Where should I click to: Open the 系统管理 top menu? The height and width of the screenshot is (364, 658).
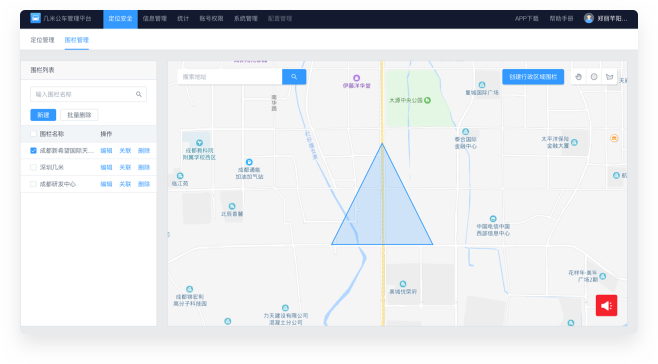[245, 18]
